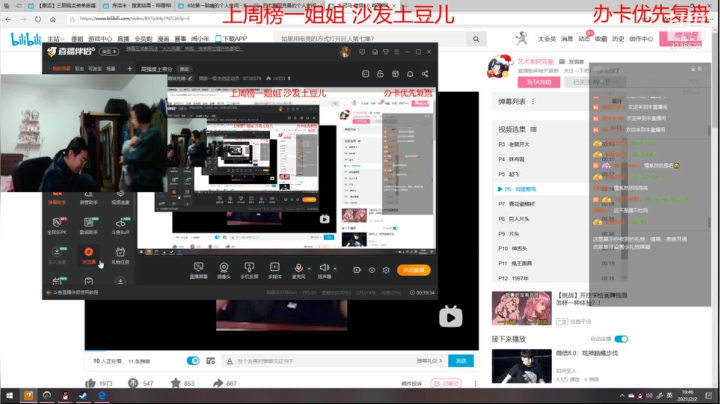
Task: Click the coin icon showing 547
Action: [133, 383]
